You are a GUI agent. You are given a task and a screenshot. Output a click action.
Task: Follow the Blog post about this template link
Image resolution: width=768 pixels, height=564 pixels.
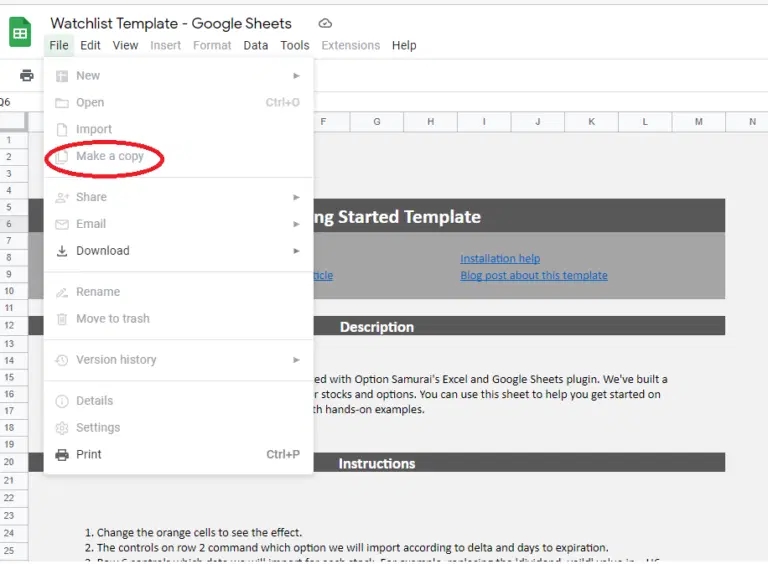tap(533, 276)
